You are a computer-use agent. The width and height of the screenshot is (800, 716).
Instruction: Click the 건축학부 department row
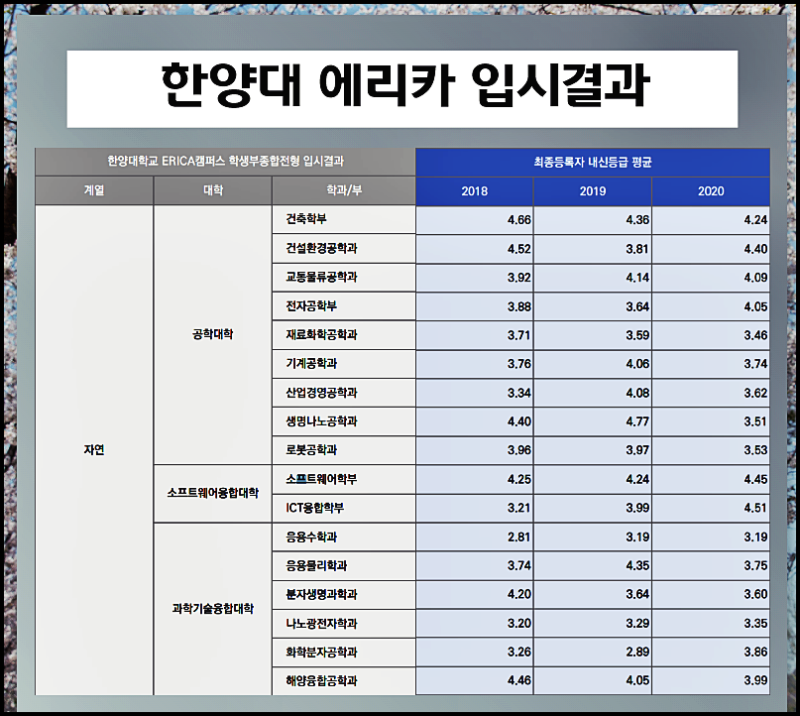344,219
